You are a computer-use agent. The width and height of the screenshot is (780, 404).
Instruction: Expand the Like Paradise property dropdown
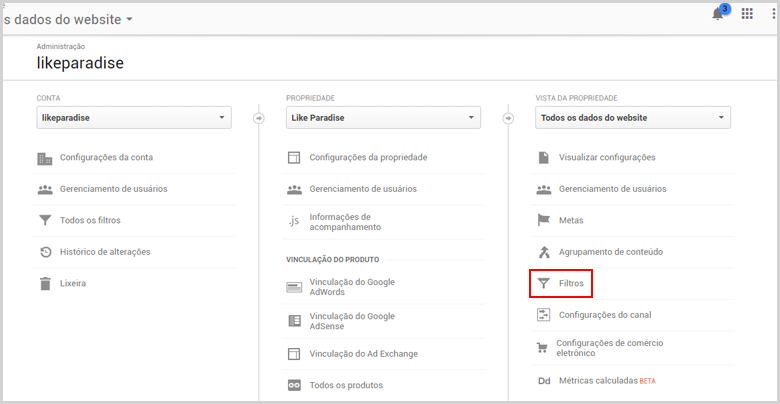point(383,118)
